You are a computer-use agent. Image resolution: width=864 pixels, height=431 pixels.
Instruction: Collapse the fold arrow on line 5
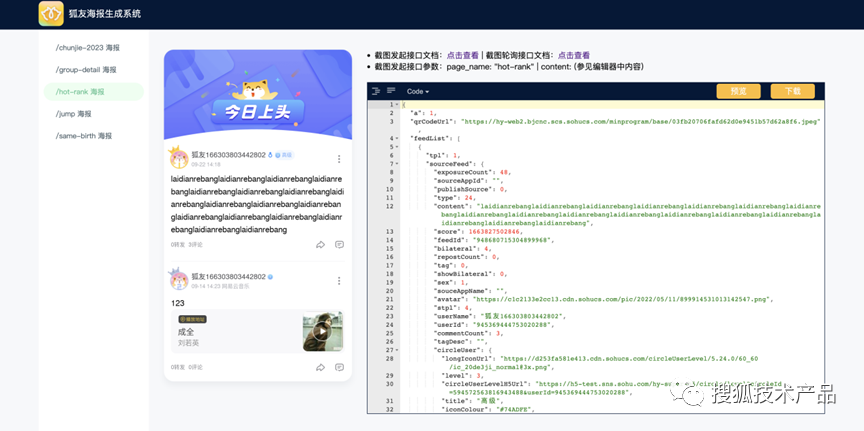click(x=397, y=147)
